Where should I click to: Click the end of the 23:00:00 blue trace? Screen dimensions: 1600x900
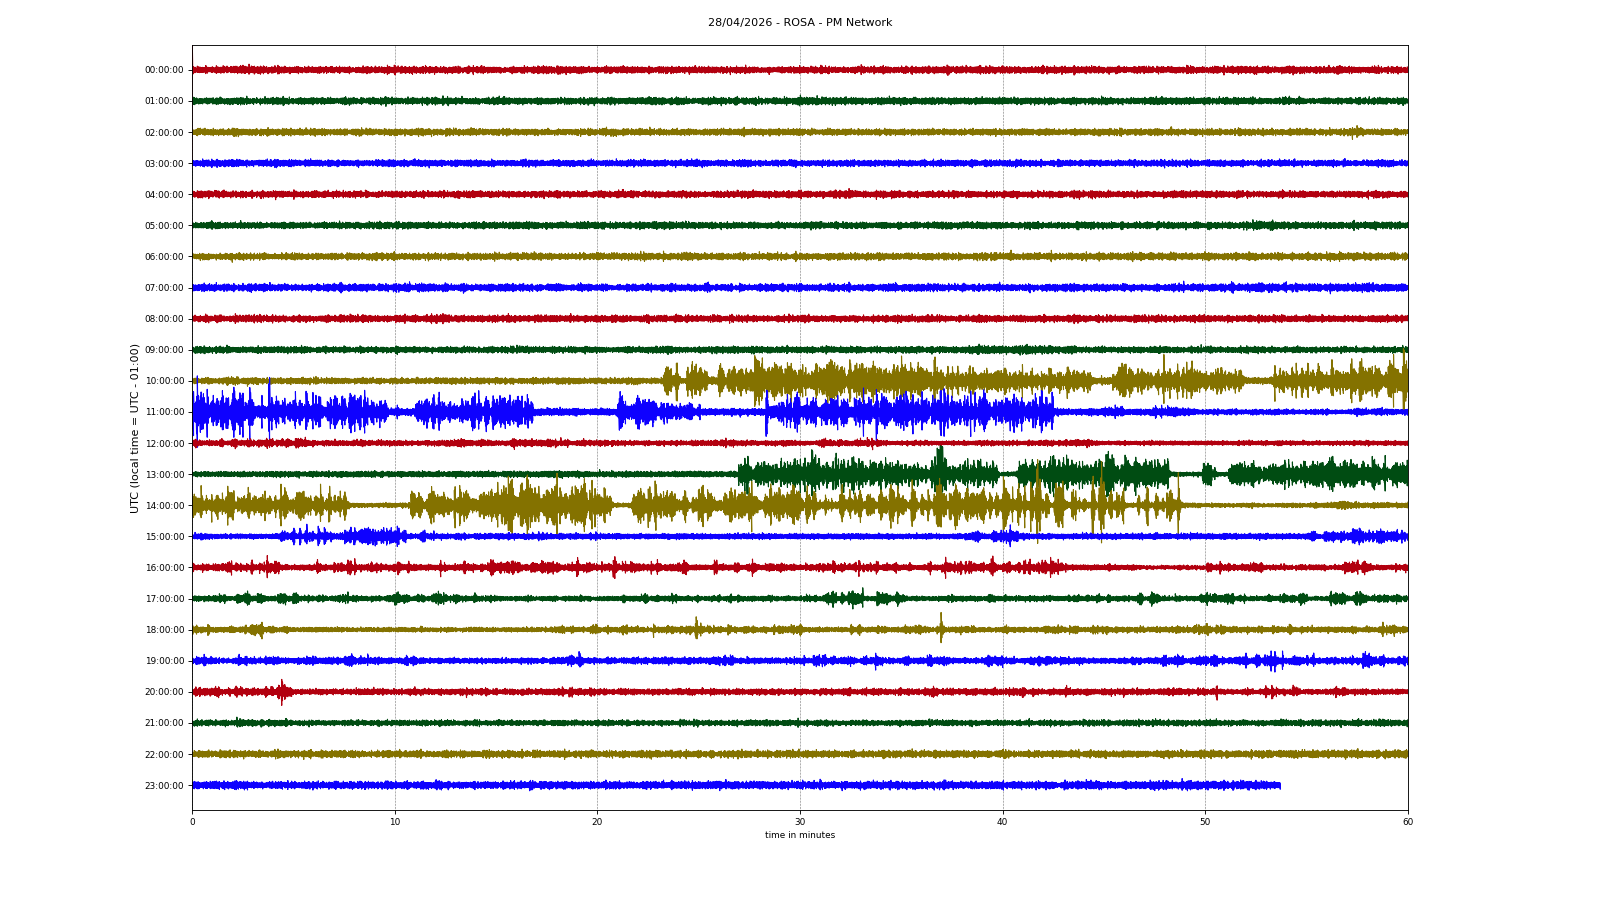pos(1279,785)
